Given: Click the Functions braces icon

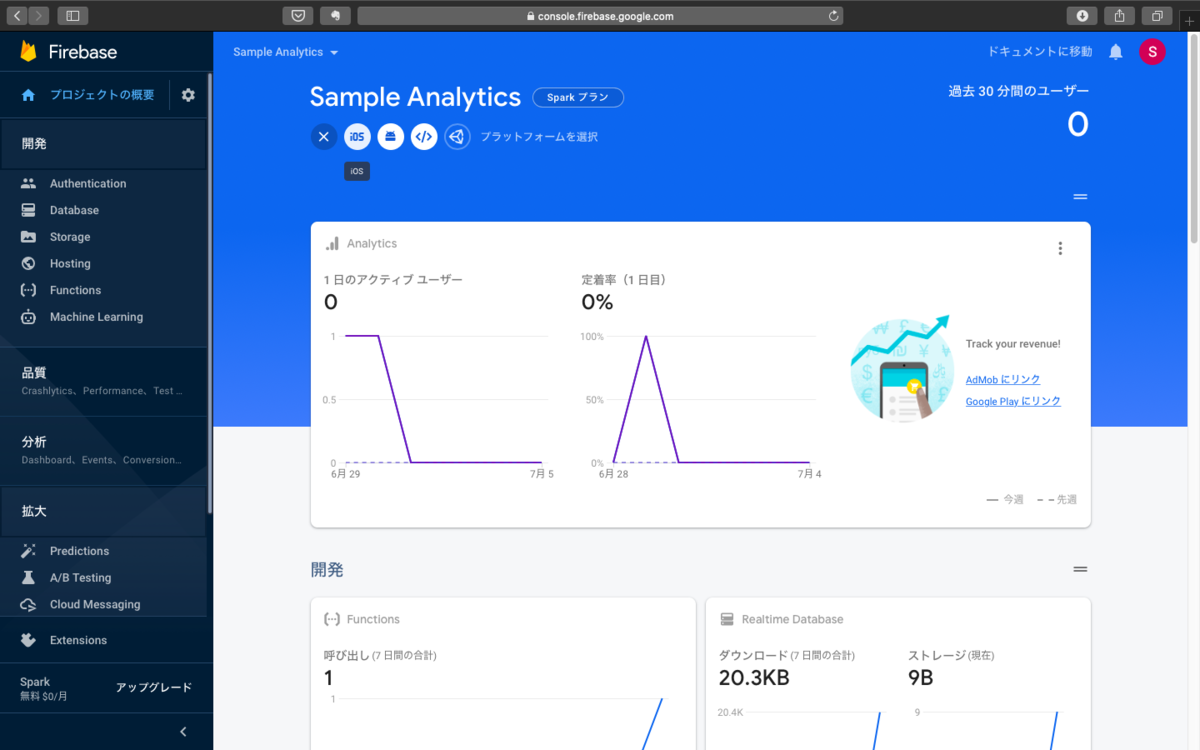Looking at the screenshot, I should [x=29, y=290].
